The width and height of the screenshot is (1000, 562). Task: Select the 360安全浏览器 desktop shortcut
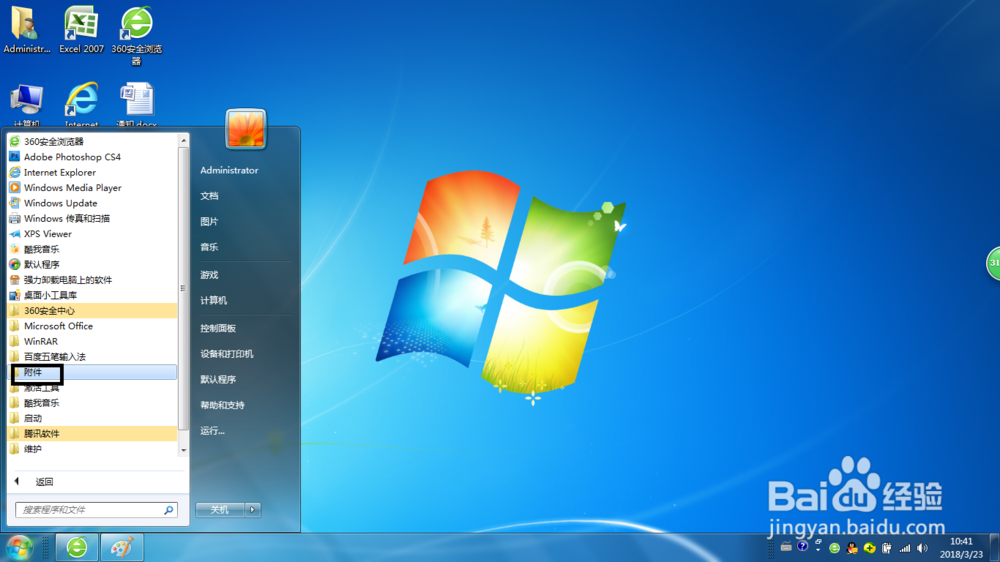pyautogui.click(x=136, y=35)
